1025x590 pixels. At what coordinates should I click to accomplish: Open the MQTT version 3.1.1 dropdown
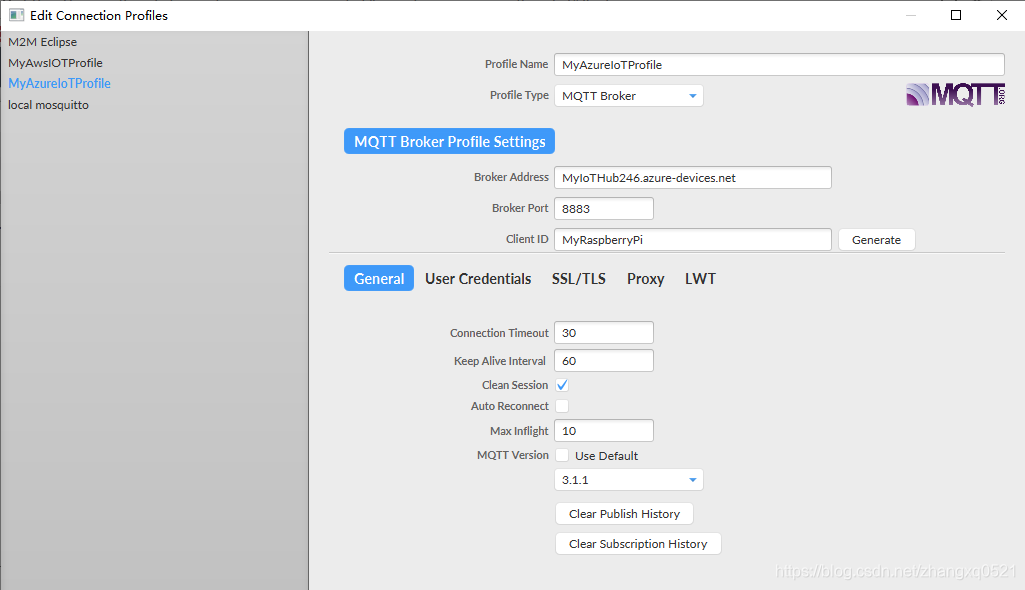(x=629, y=480)
